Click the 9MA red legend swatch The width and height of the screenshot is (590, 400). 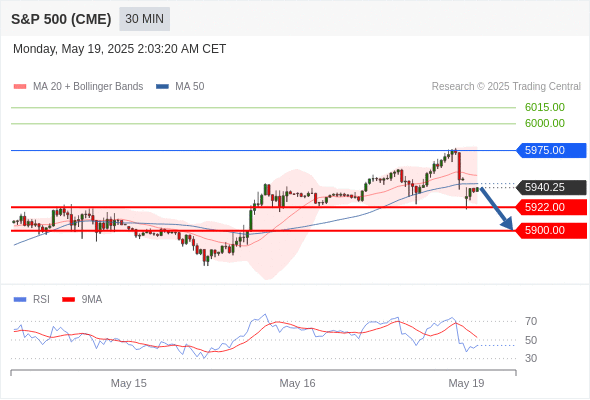pyautogui.click(x=68, y=300)
